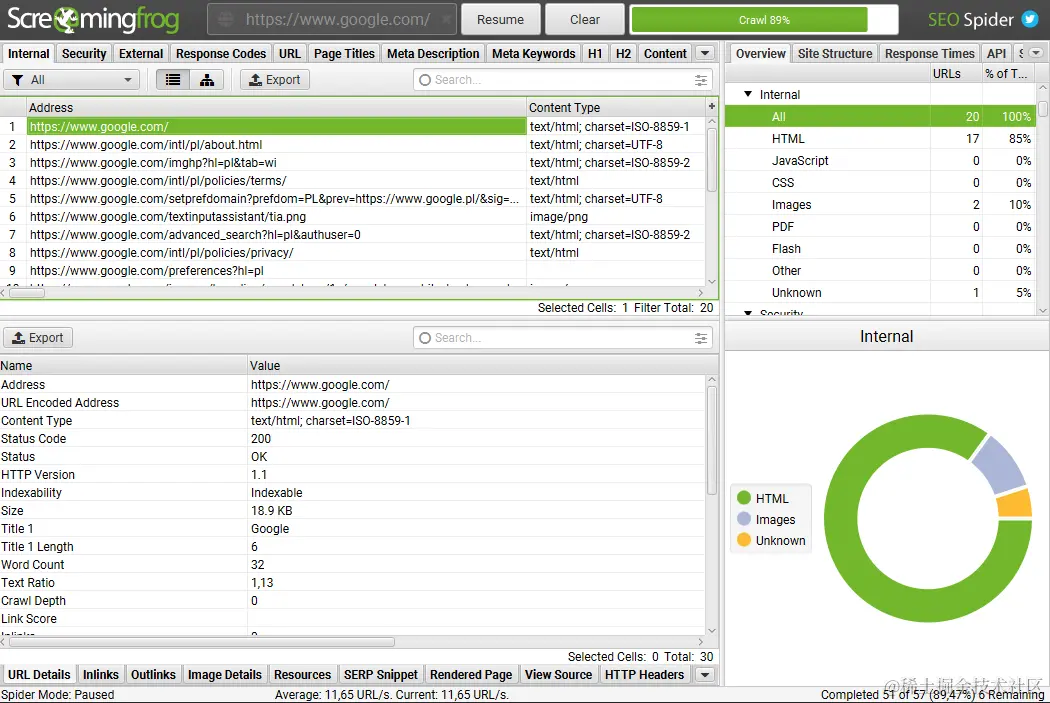Screen dimensions: 1050x703
Task: Switch to Rendered Page tab
Action: pos(471,674)
